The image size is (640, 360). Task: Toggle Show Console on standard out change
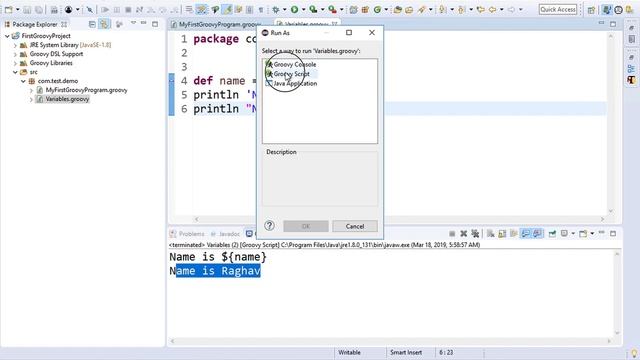(525, 233)
